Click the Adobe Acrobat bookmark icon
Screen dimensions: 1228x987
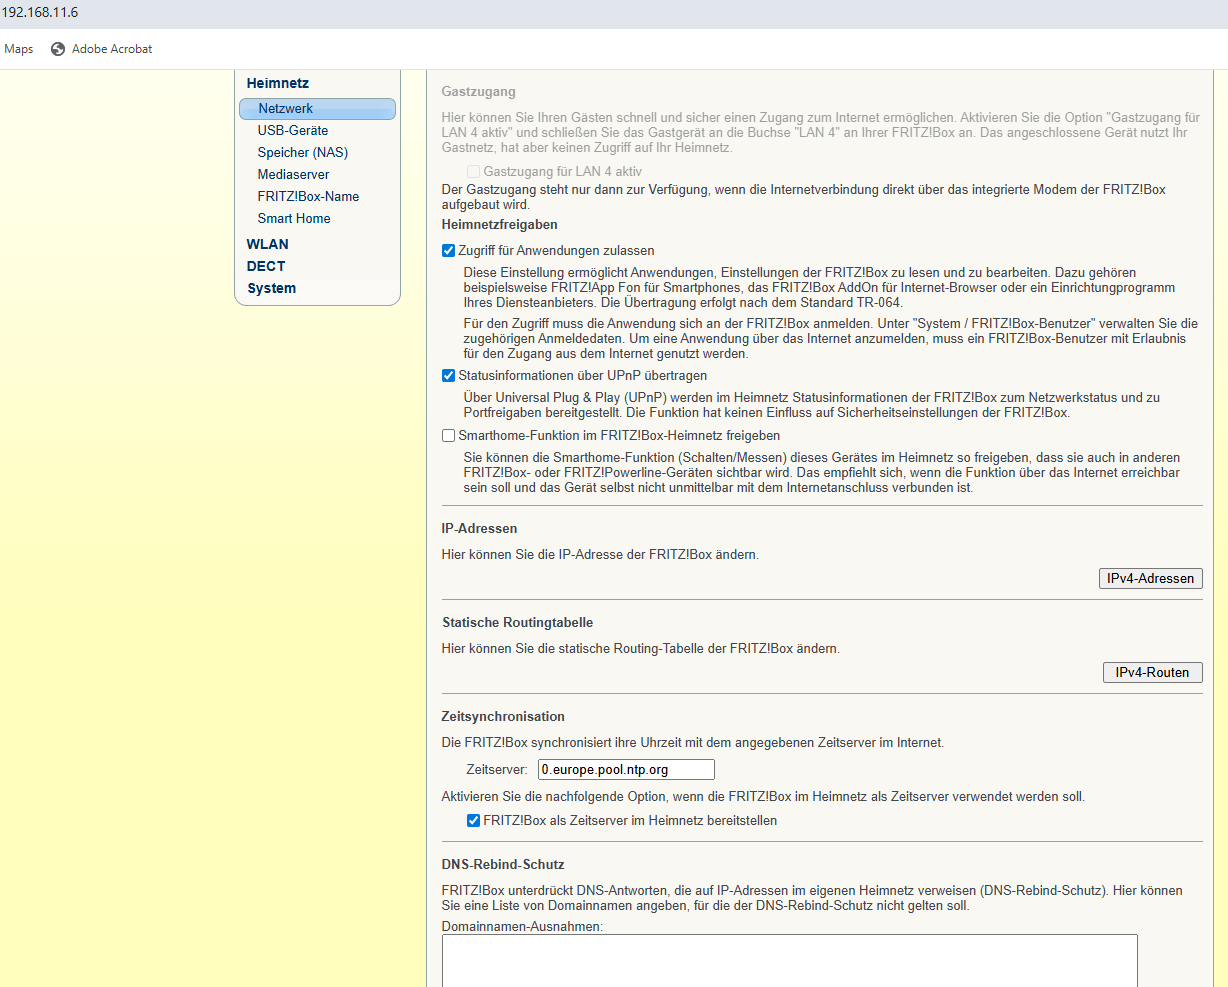point(58,49)
